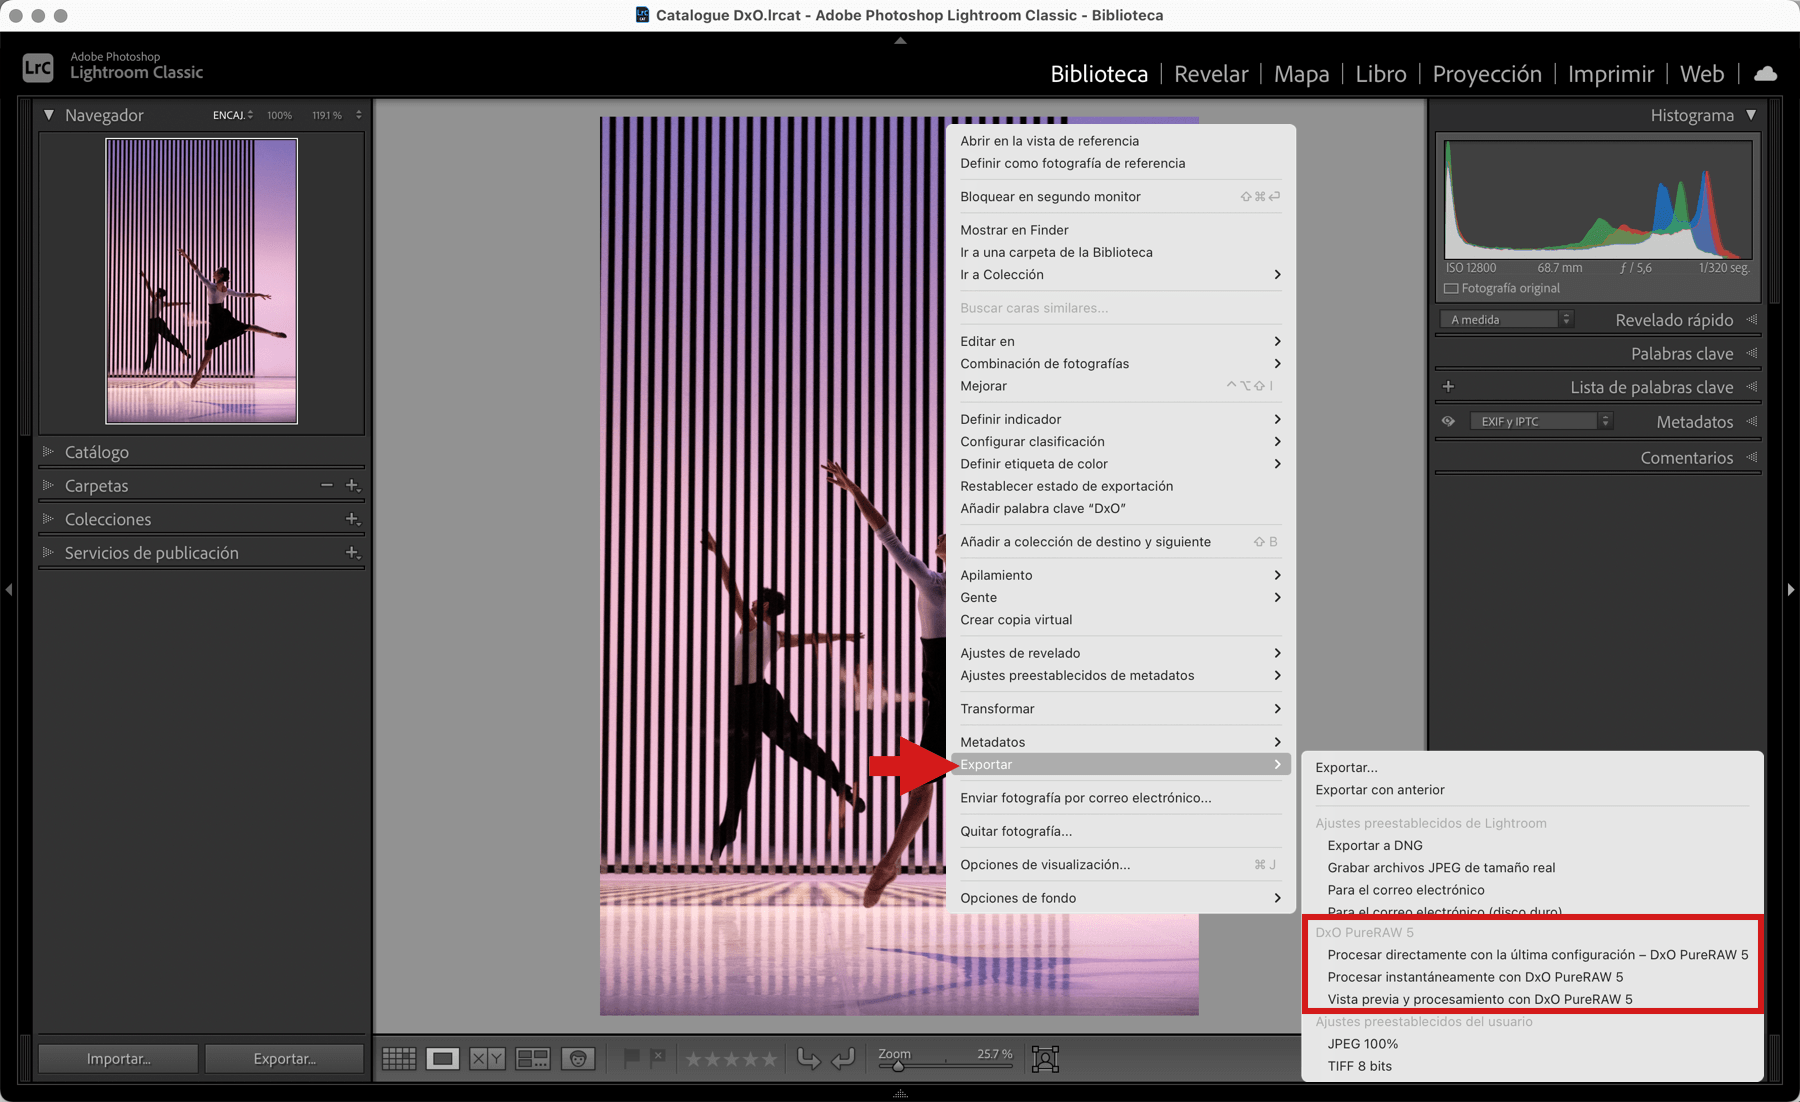Select the Loupe view icon
This screenshot has width=1800, height=1102.
442,1058
